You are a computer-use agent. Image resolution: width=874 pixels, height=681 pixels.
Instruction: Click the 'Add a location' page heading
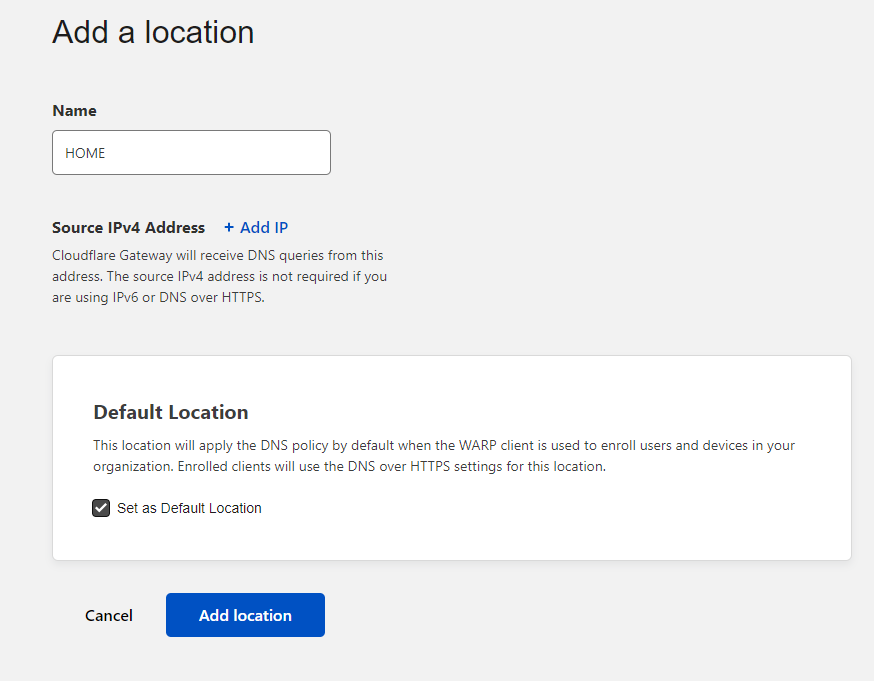(153, 32)
